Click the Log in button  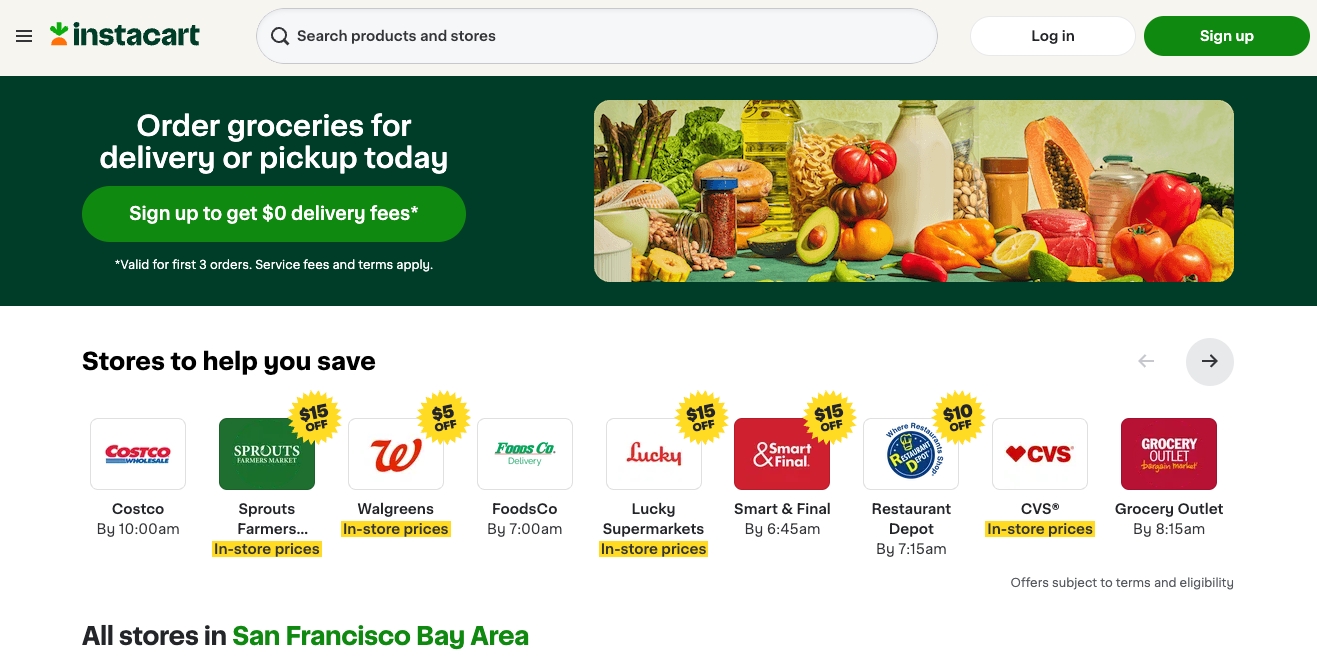pos(1053,36)
